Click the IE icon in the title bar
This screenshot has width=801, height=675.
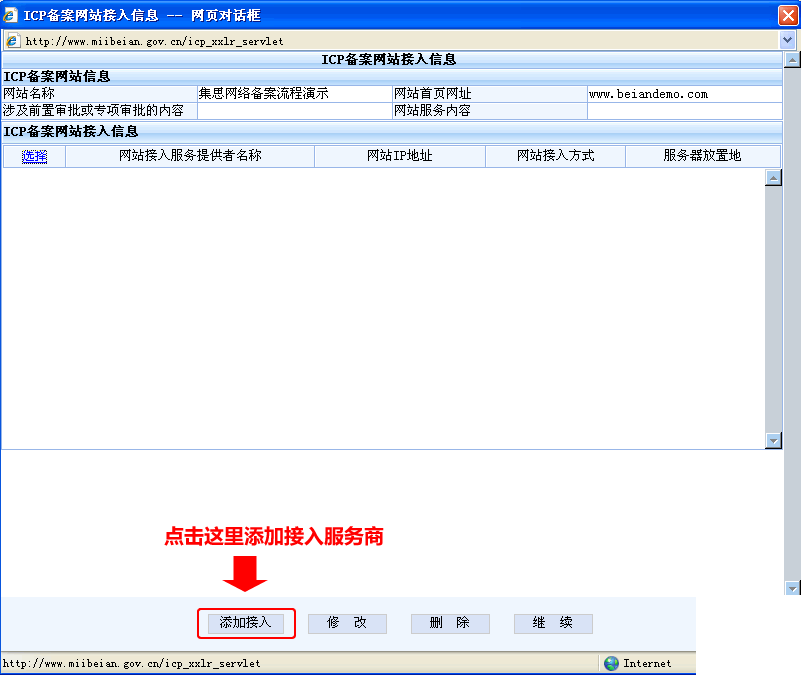pos(10,15)
